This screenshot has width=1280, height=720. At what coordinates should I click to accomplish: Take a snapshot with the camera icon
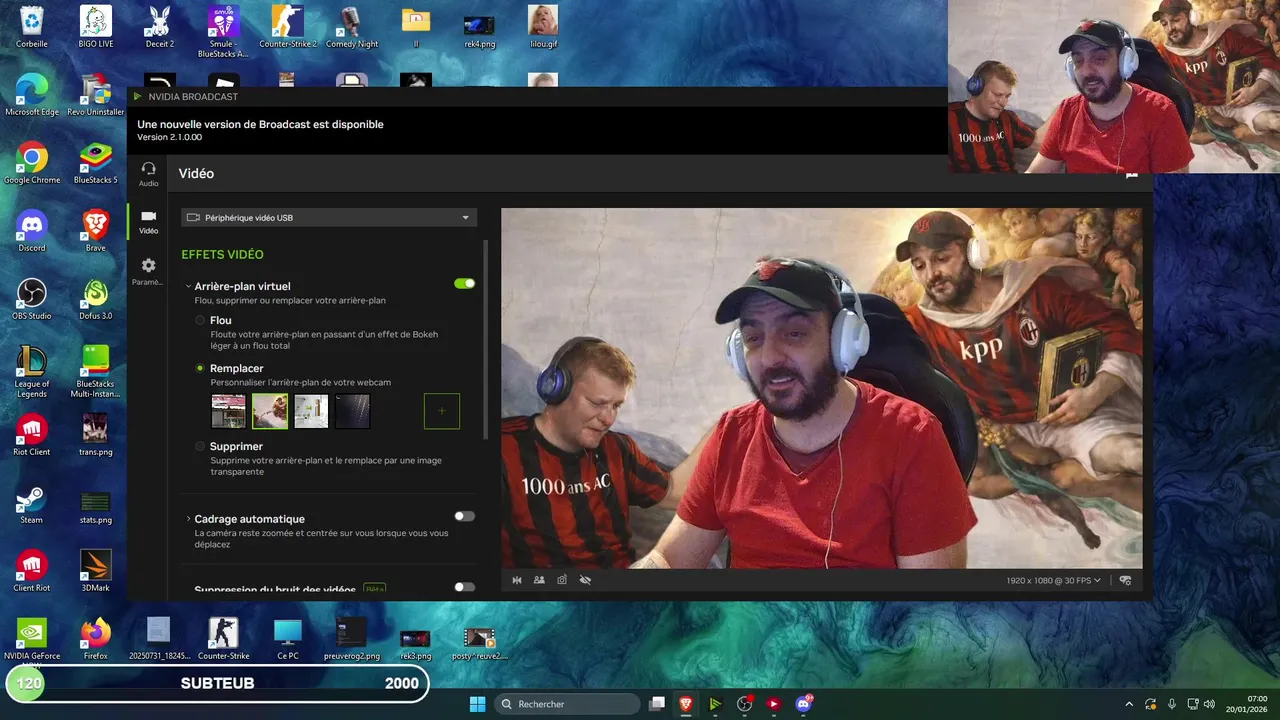[x=562, y=580]
